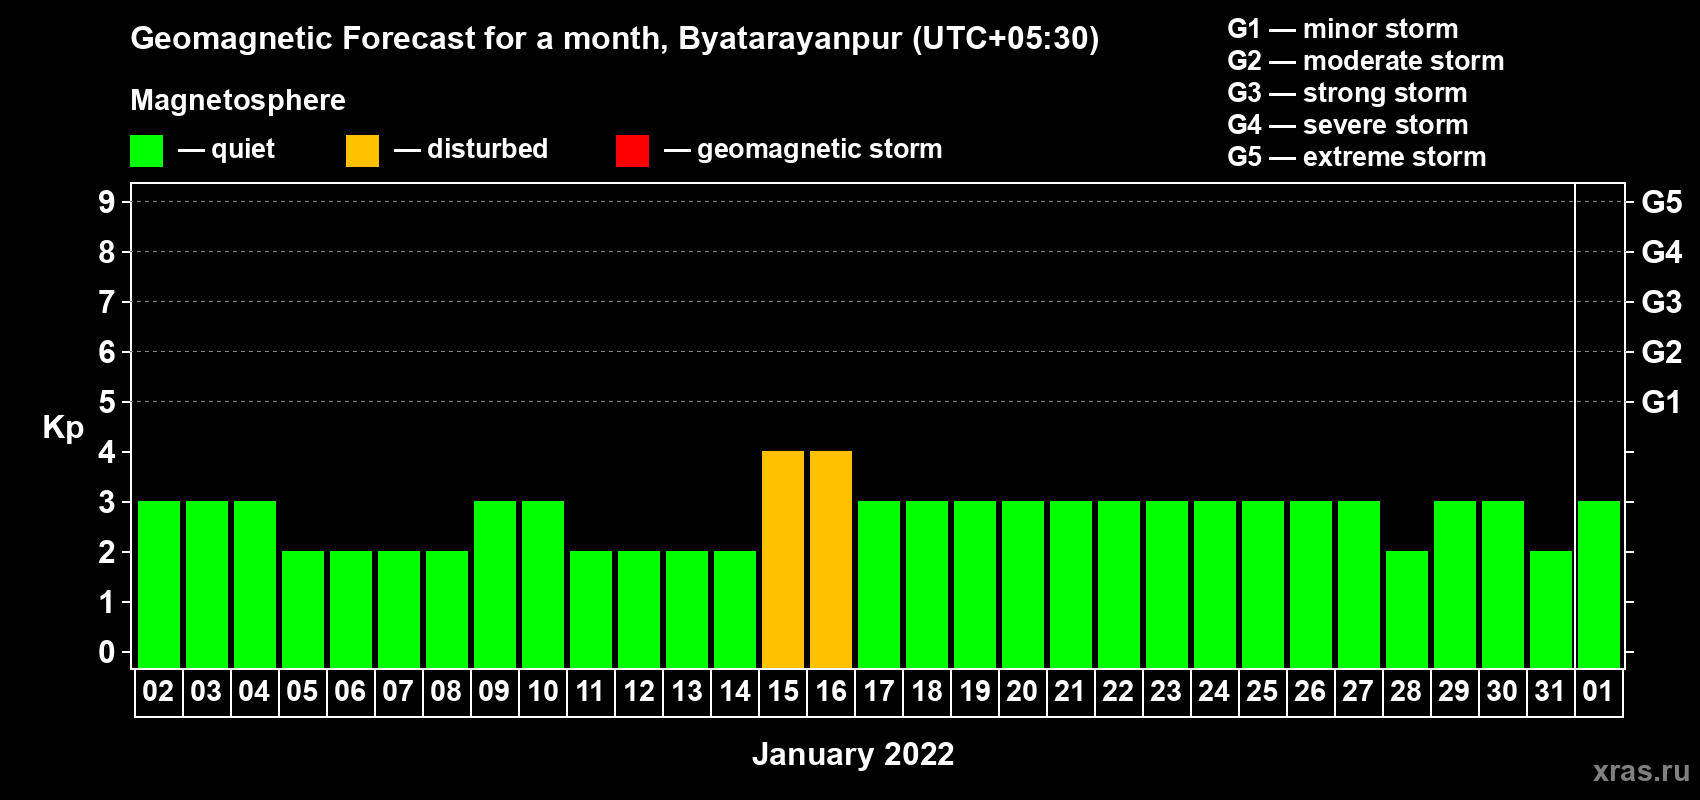Image resolution: width=1700 pixels, height=800 pixels.
Task: Click the green bar for day 09
Action: [495, 584]
